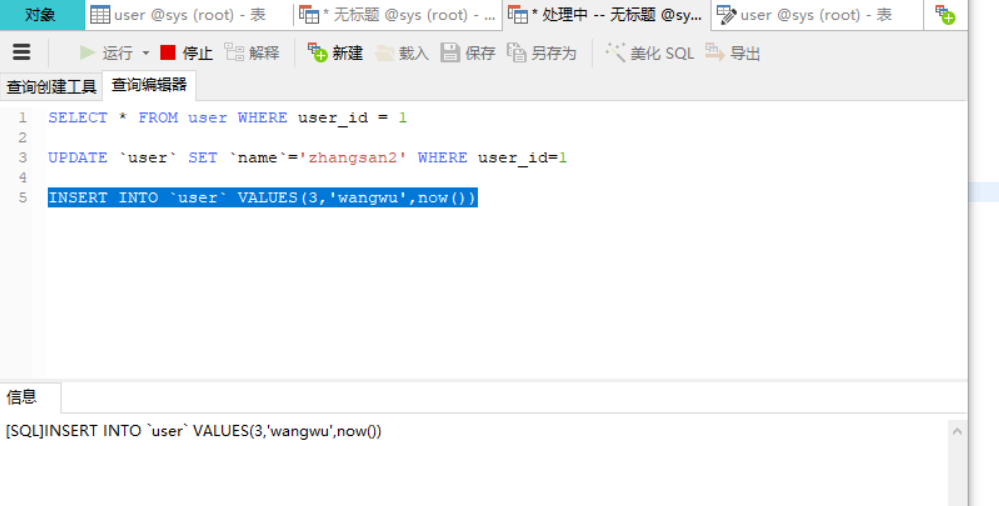
Task: Export results with 导出
Action: click(x=733, y=53)
